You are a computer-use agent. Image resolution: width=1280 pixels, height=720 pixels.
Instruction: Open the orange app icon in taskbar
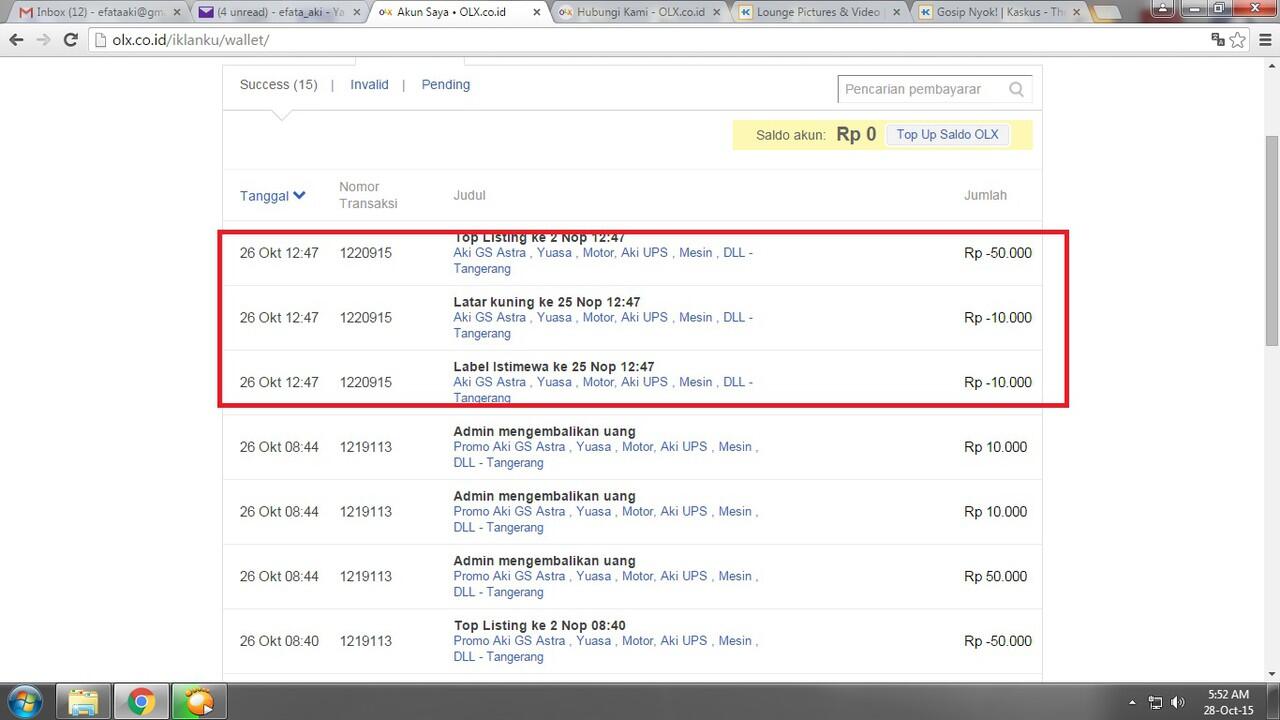[199, 702]
